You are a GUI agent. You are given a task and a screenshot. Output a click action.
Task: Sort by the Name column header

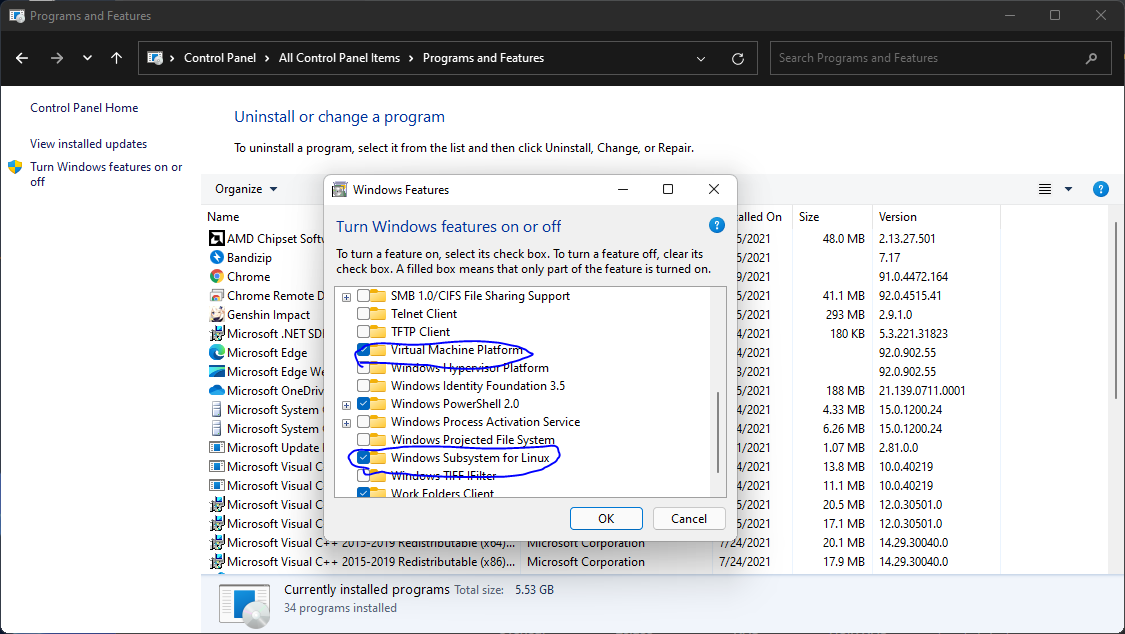(x=223, y=217)
